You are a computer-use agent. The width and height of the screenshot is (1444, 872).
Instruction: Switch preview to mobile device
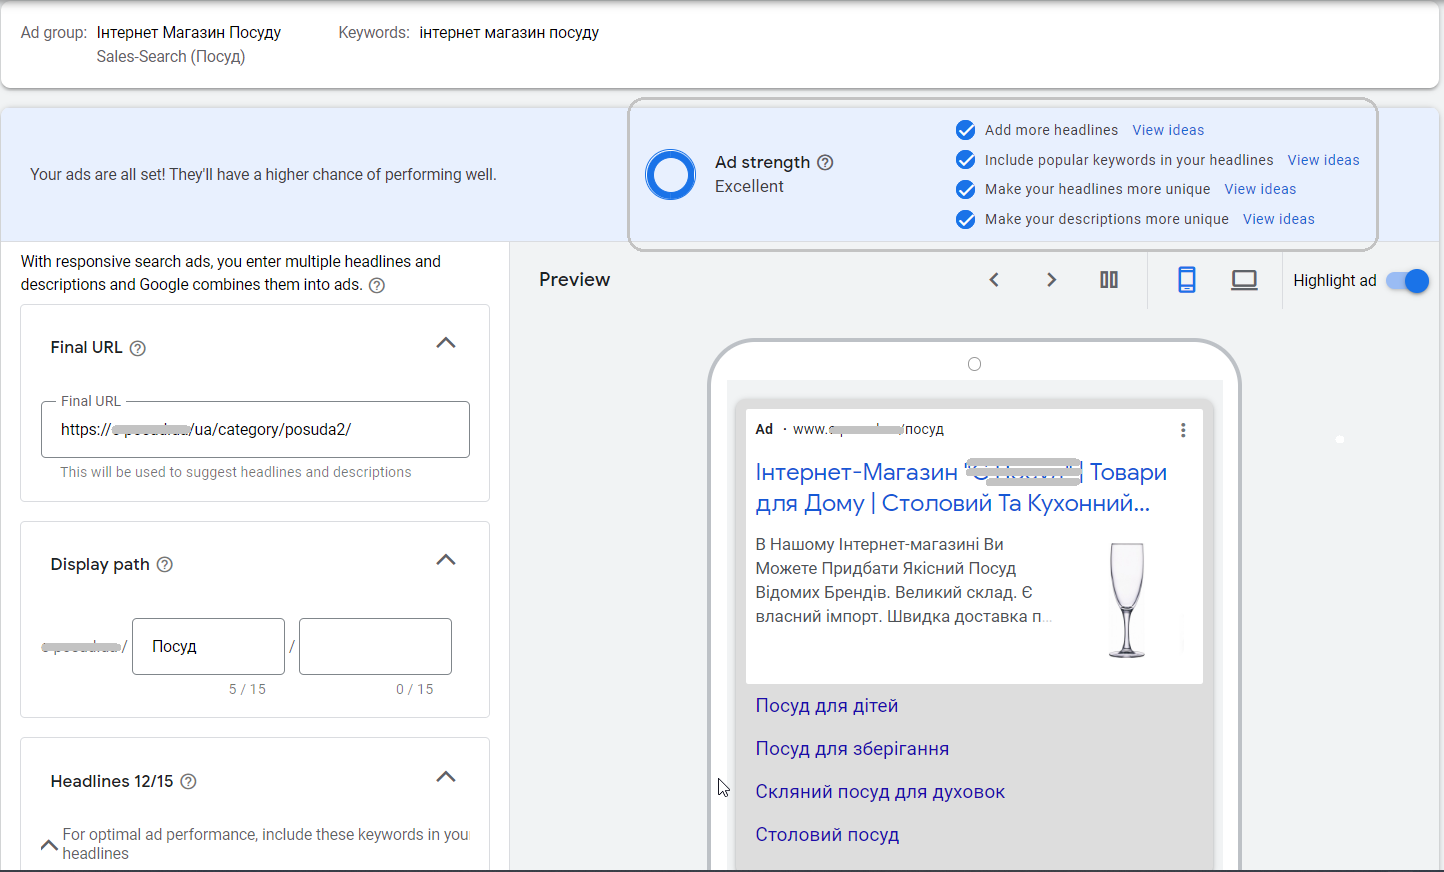[1187, 280]
